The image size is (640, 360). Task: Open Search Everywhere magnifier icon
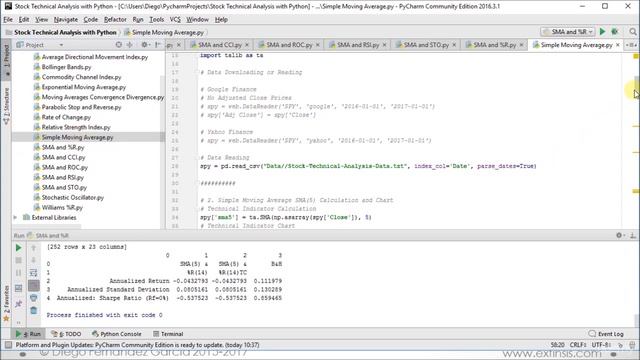pyautogui.click(x=633, y=32)
